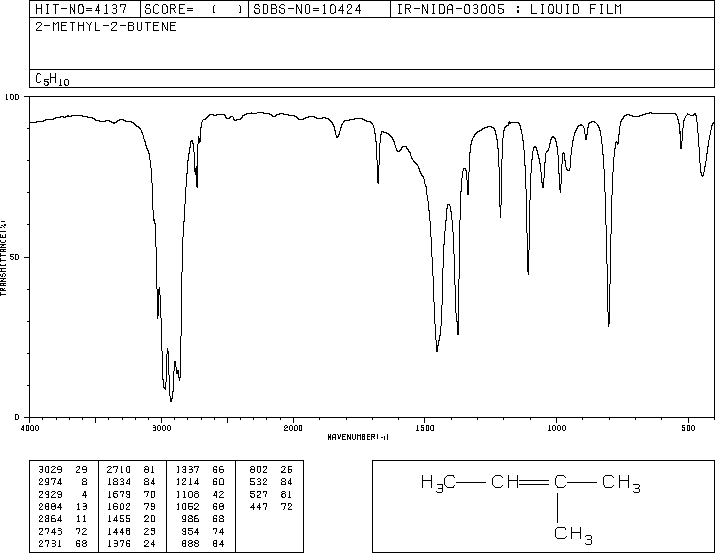Click the 4000 wavenumber axis label
This screenshot has height=553, width=715.
[x=30, y=428]
